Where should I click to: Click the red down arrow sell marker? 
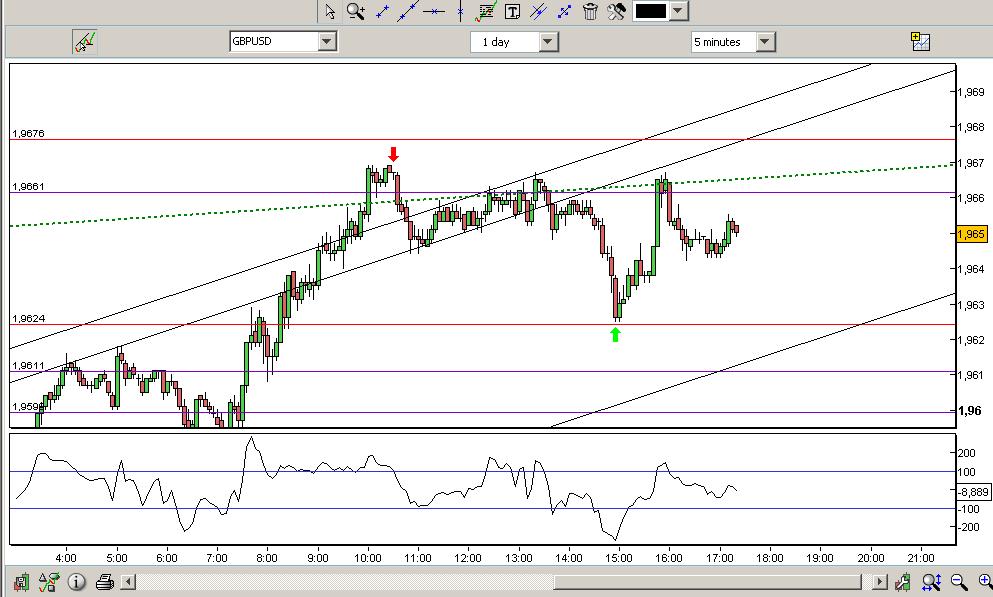coord(393,154)
